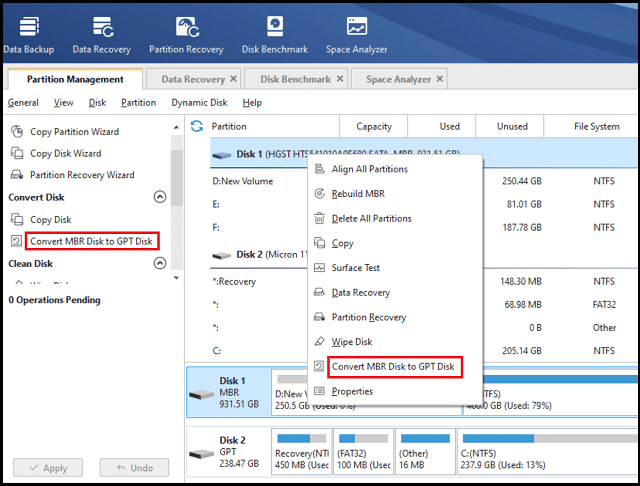Launch Data Recovery from the top ribbon
Image resolution: width=640 pixels, height=486 pixels.
102,35
